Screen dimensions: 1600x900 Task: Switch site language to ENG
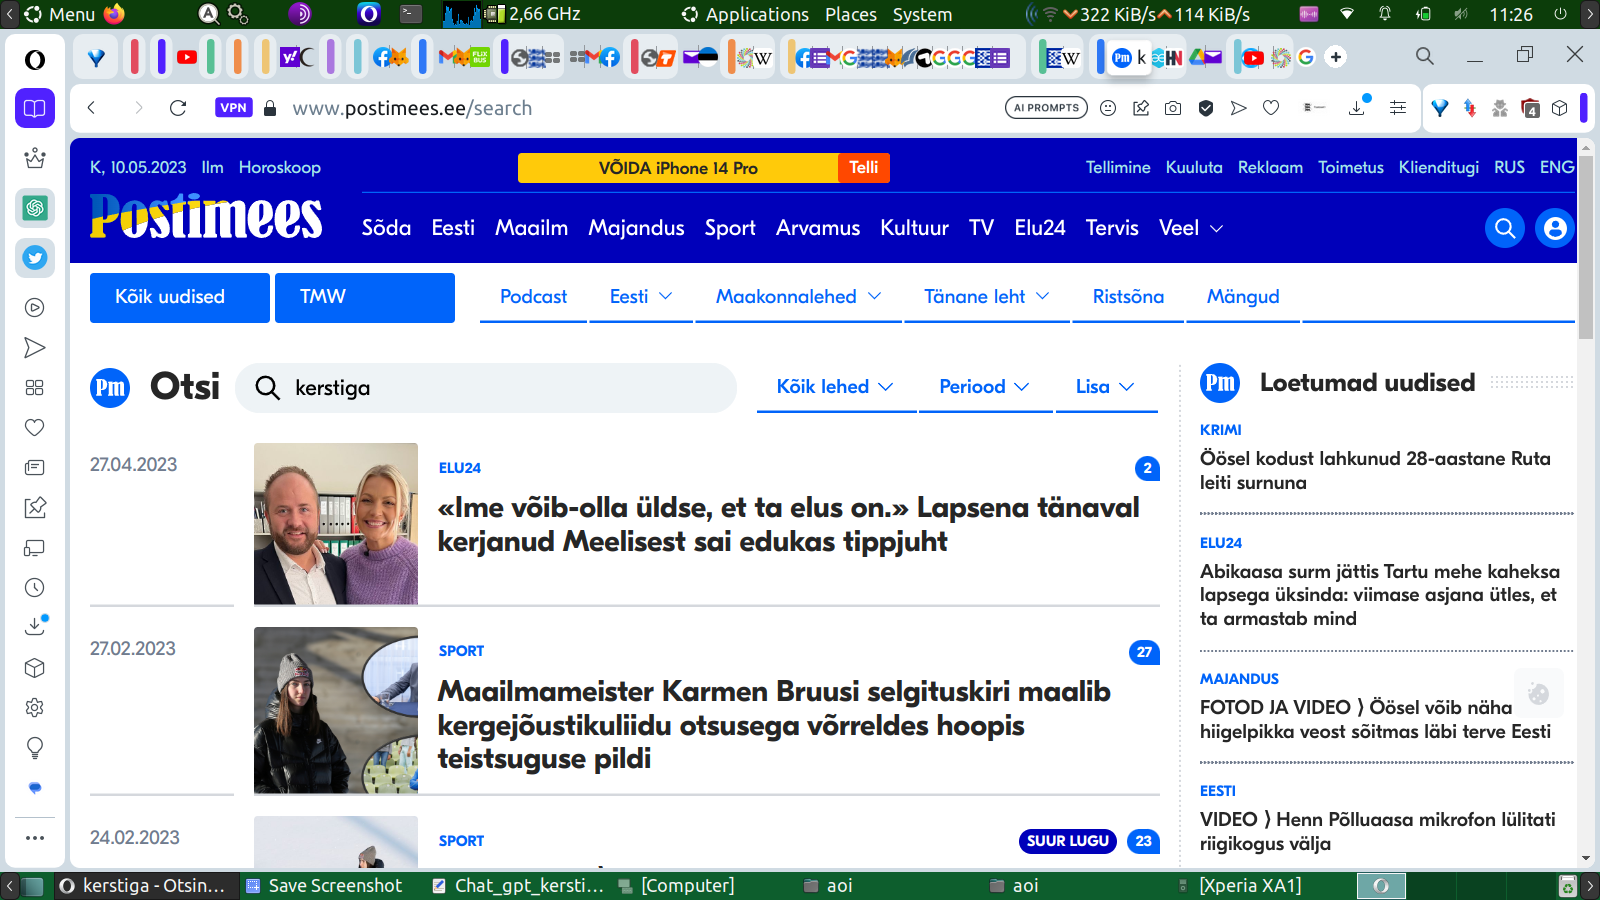tap(1557, 167)
